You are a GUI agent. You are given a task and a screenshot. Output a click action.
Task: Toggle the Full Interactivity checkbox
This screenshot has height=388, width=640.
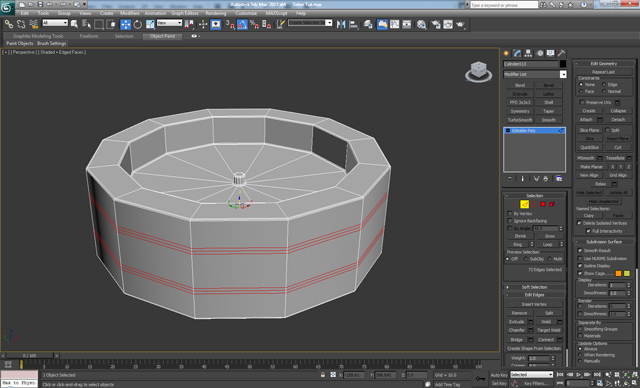click(x=588, y=231)
